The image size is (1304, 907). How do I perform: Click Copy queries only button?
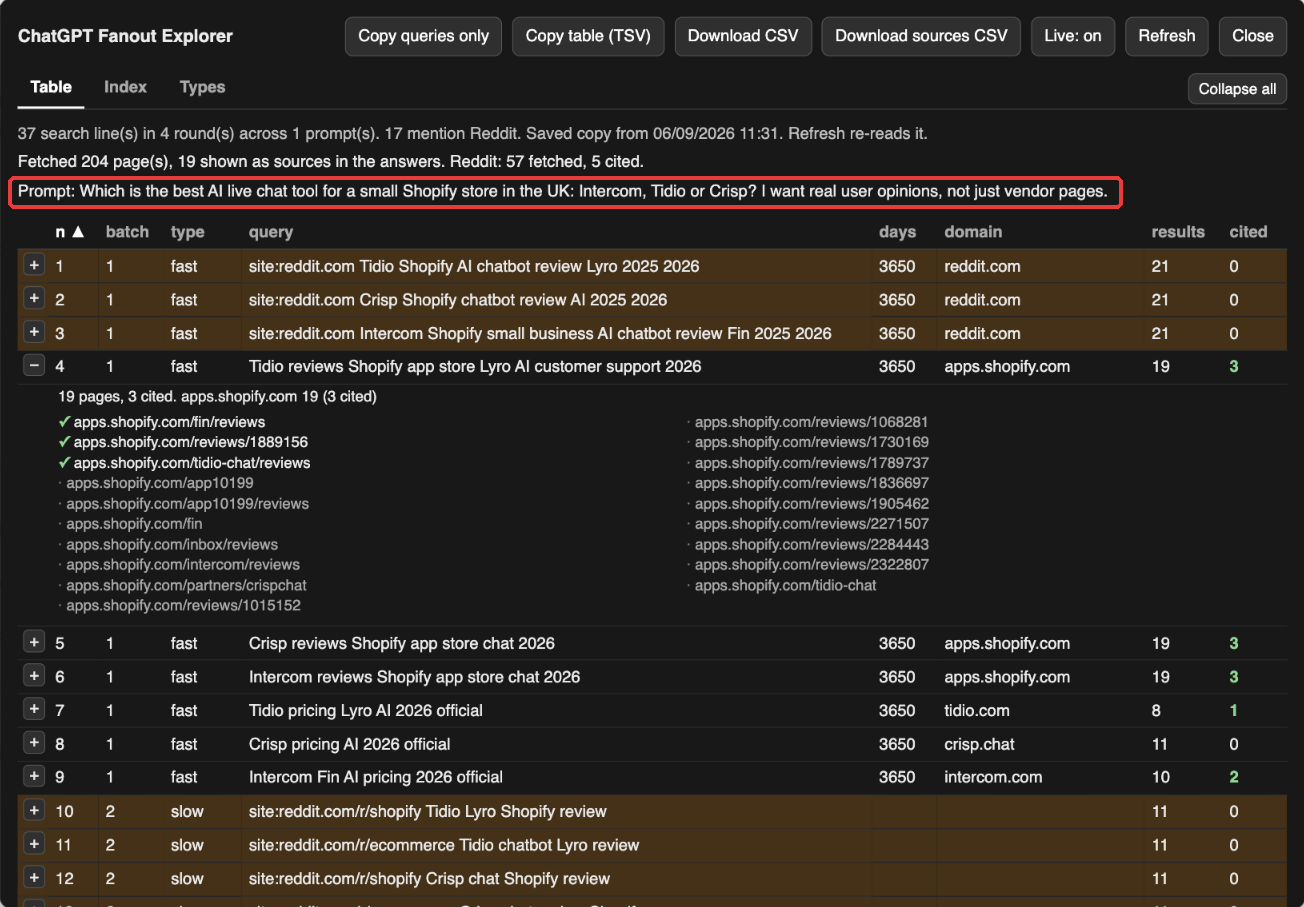(423, 36)
